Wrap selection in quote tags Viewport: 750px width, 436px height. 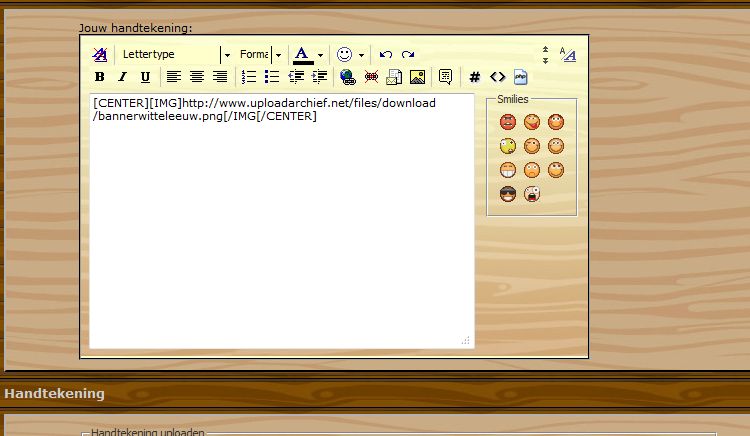click(x=446, y=77)
